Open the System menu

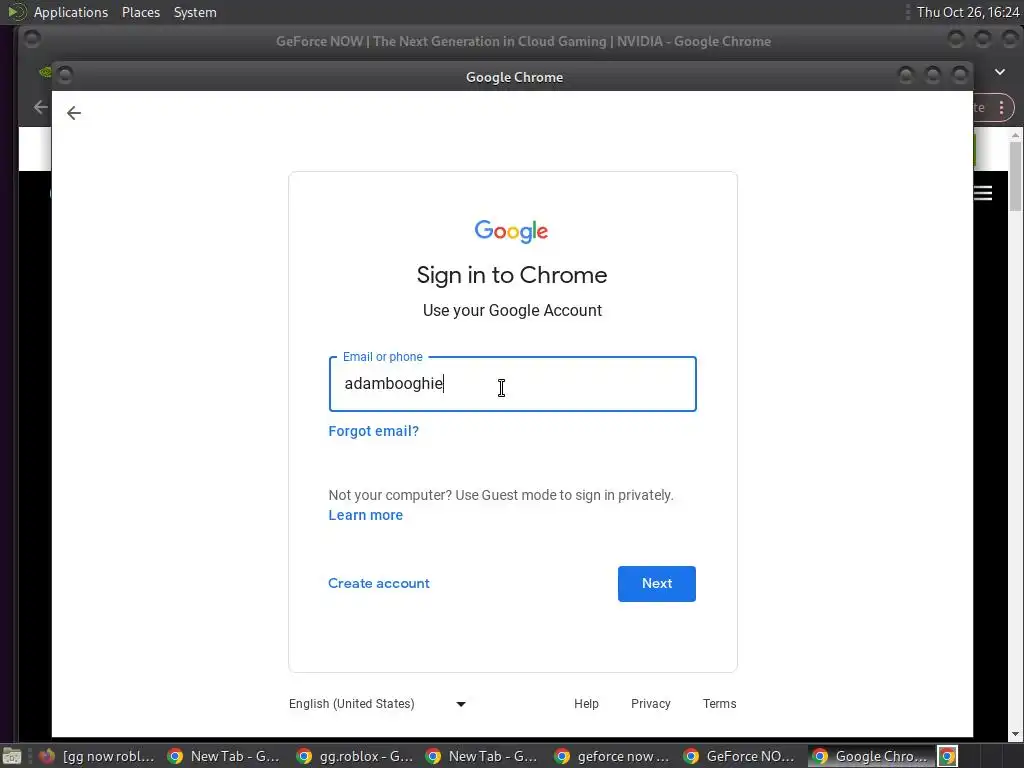(195, 12)
